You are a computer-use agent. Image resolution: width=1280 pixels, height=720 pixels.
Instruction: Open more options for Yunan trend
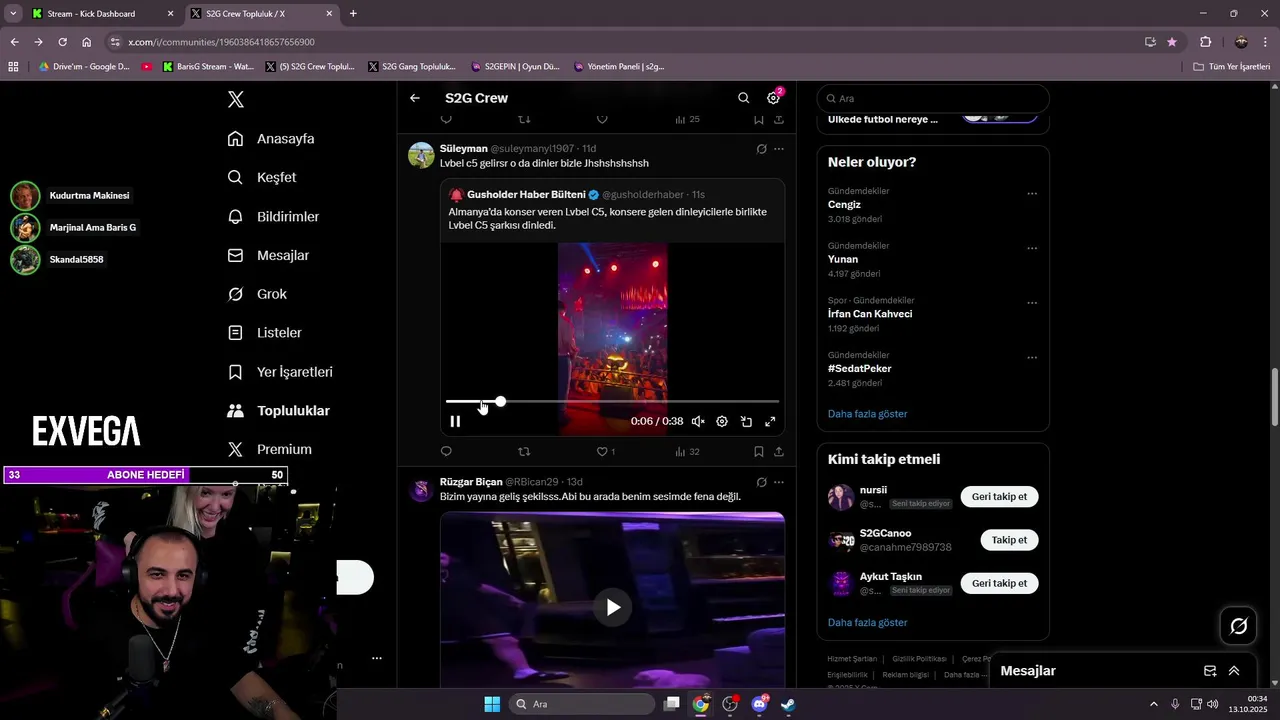point(1032,249)
